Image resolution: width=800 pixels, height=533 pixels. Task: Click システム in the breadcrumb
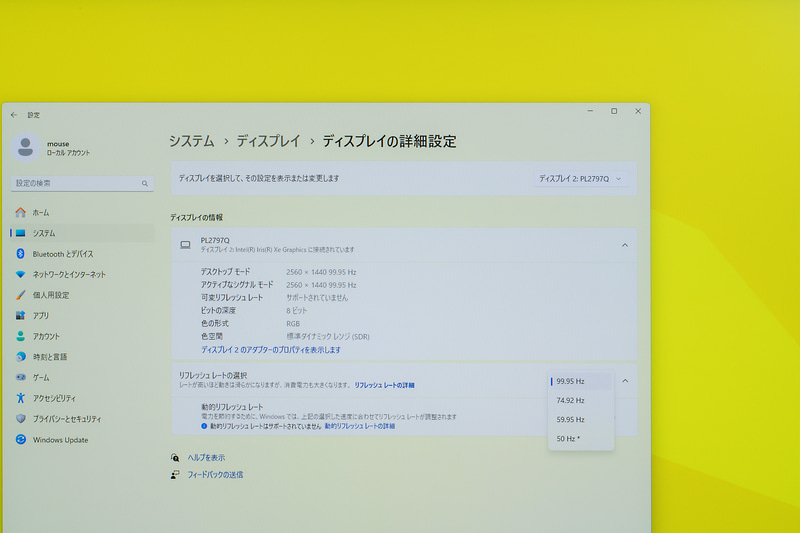(x=191, y=141)
